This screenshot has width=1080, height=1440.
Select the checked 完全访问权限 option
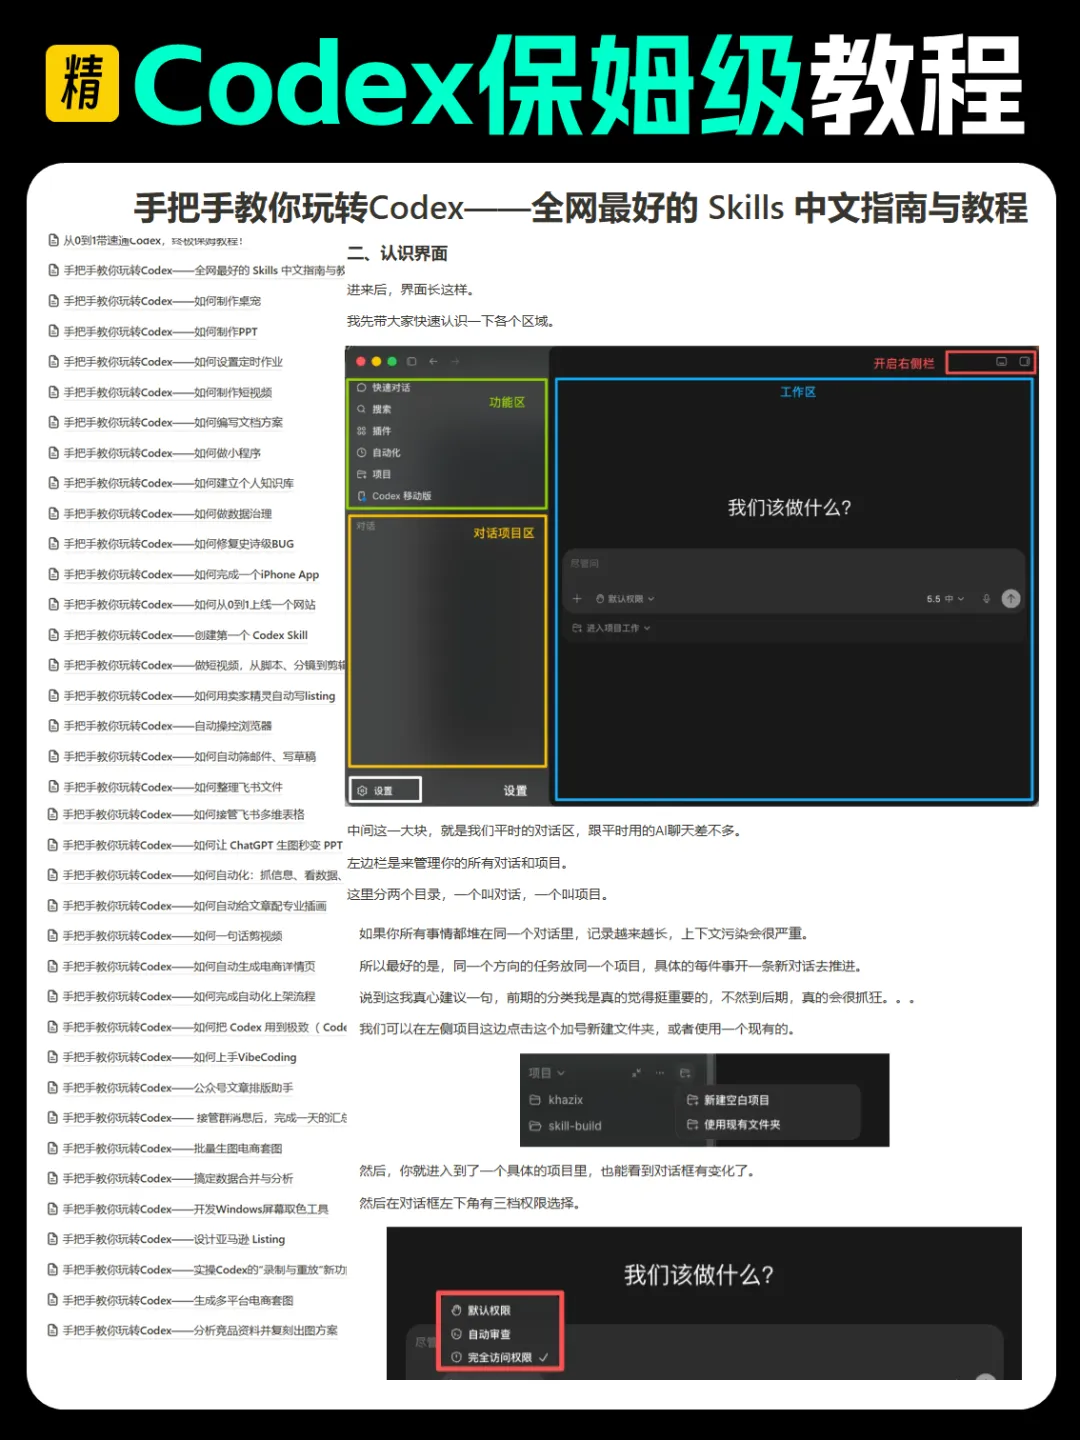(x=500, y=1357)
